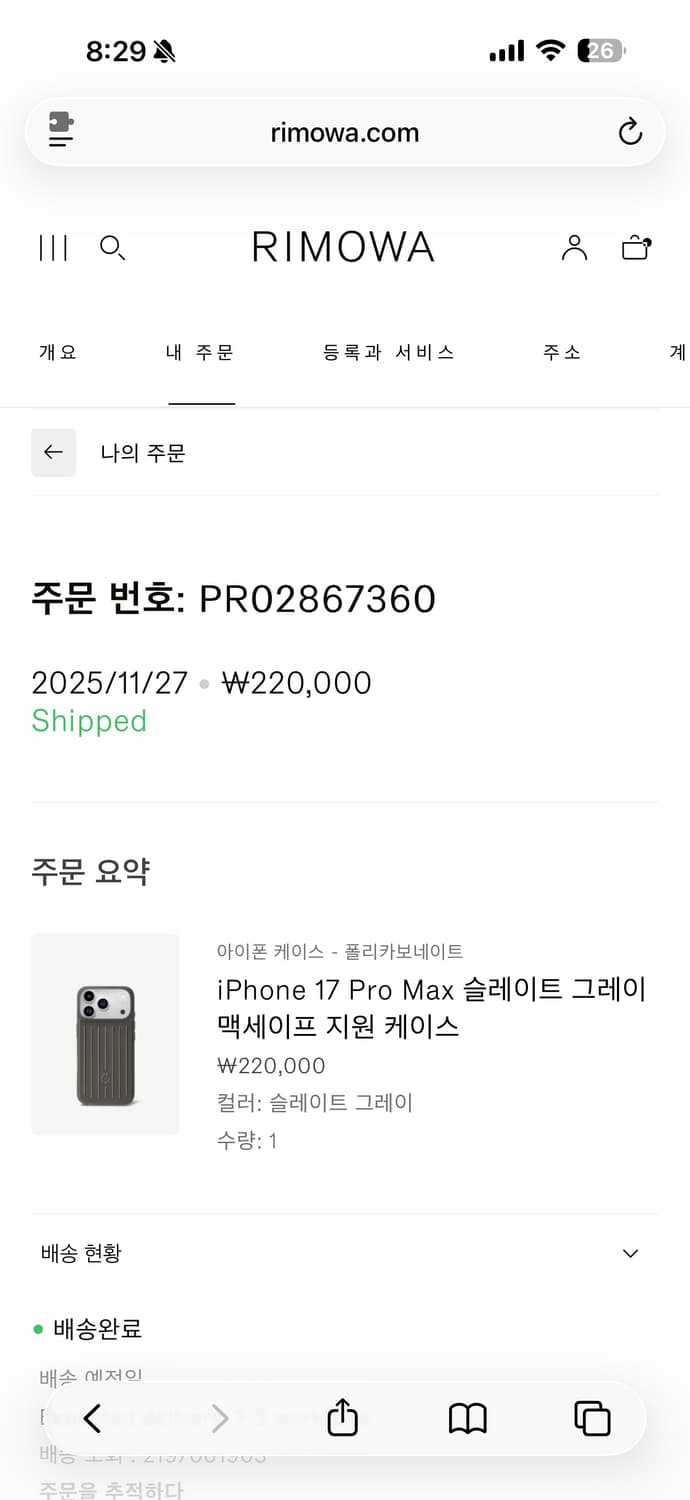Open the account profile icon

(574, 248)
